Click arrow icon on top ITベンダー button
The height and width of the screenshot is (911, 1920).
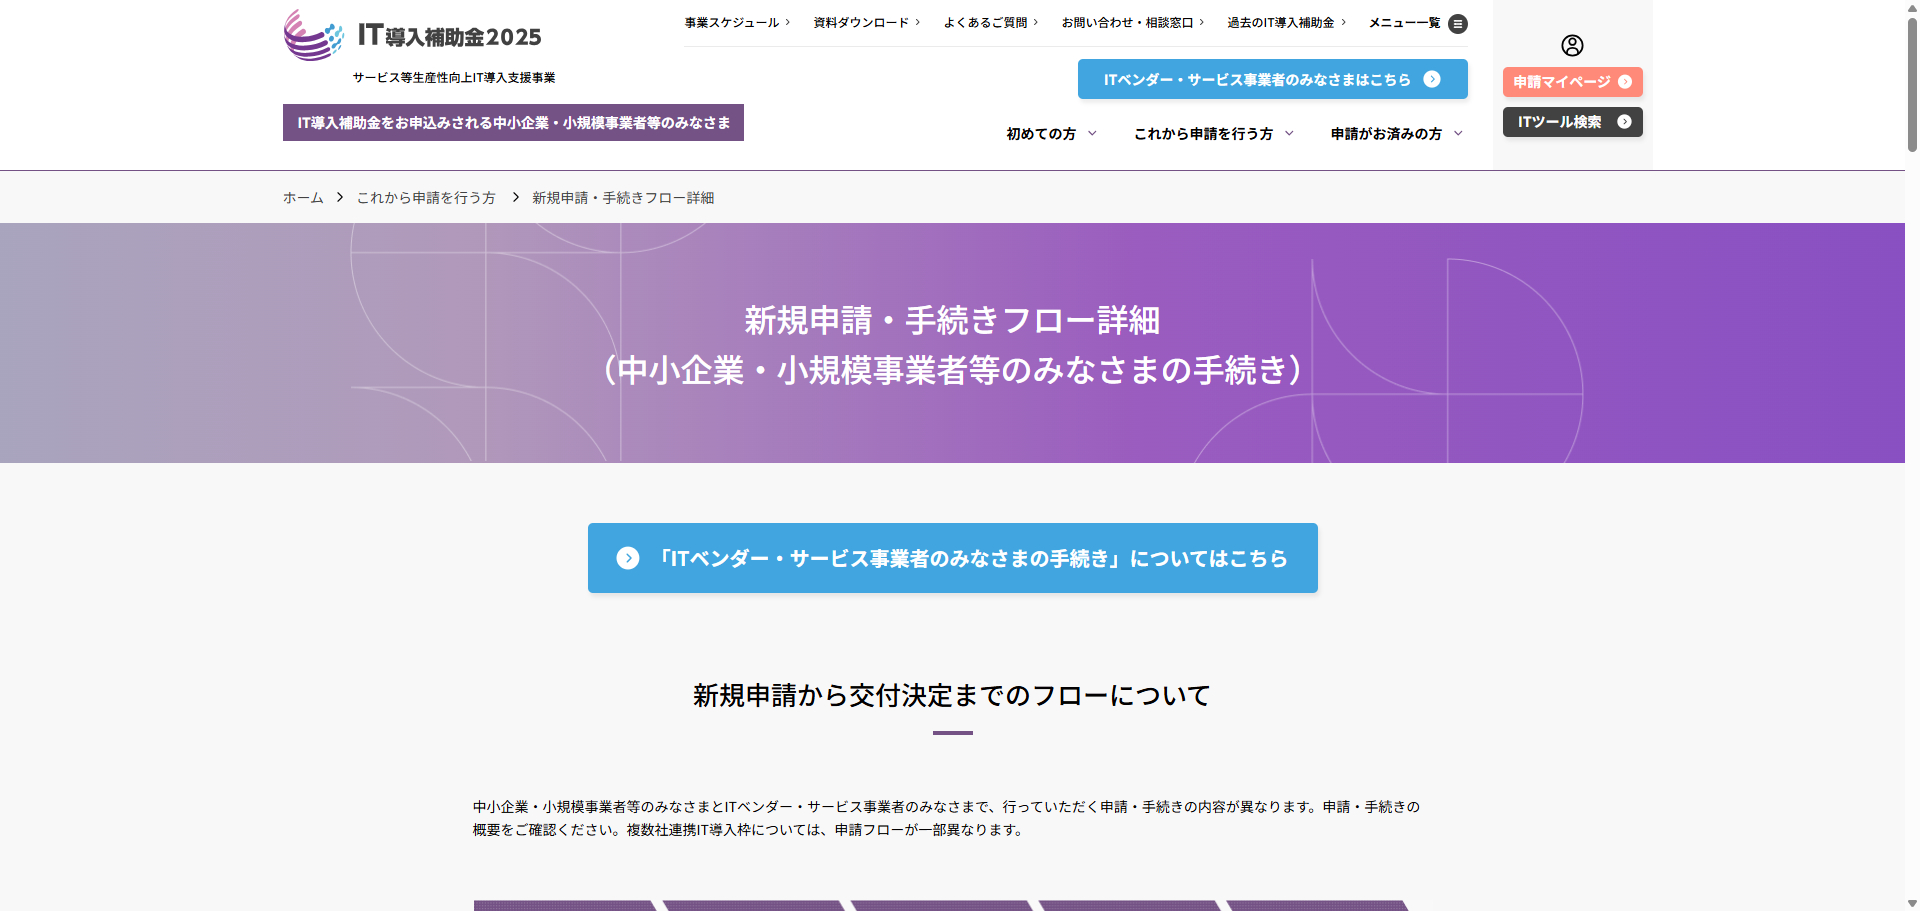[x=1432, y=79]
